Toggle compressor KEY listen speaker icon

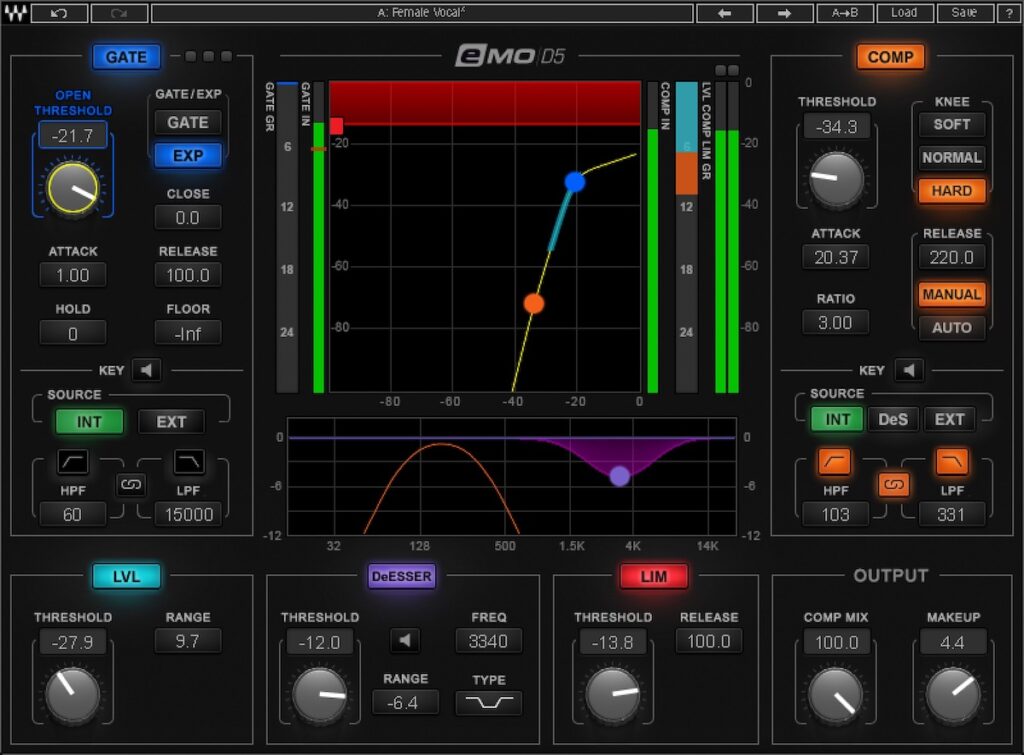click(909, 370)
